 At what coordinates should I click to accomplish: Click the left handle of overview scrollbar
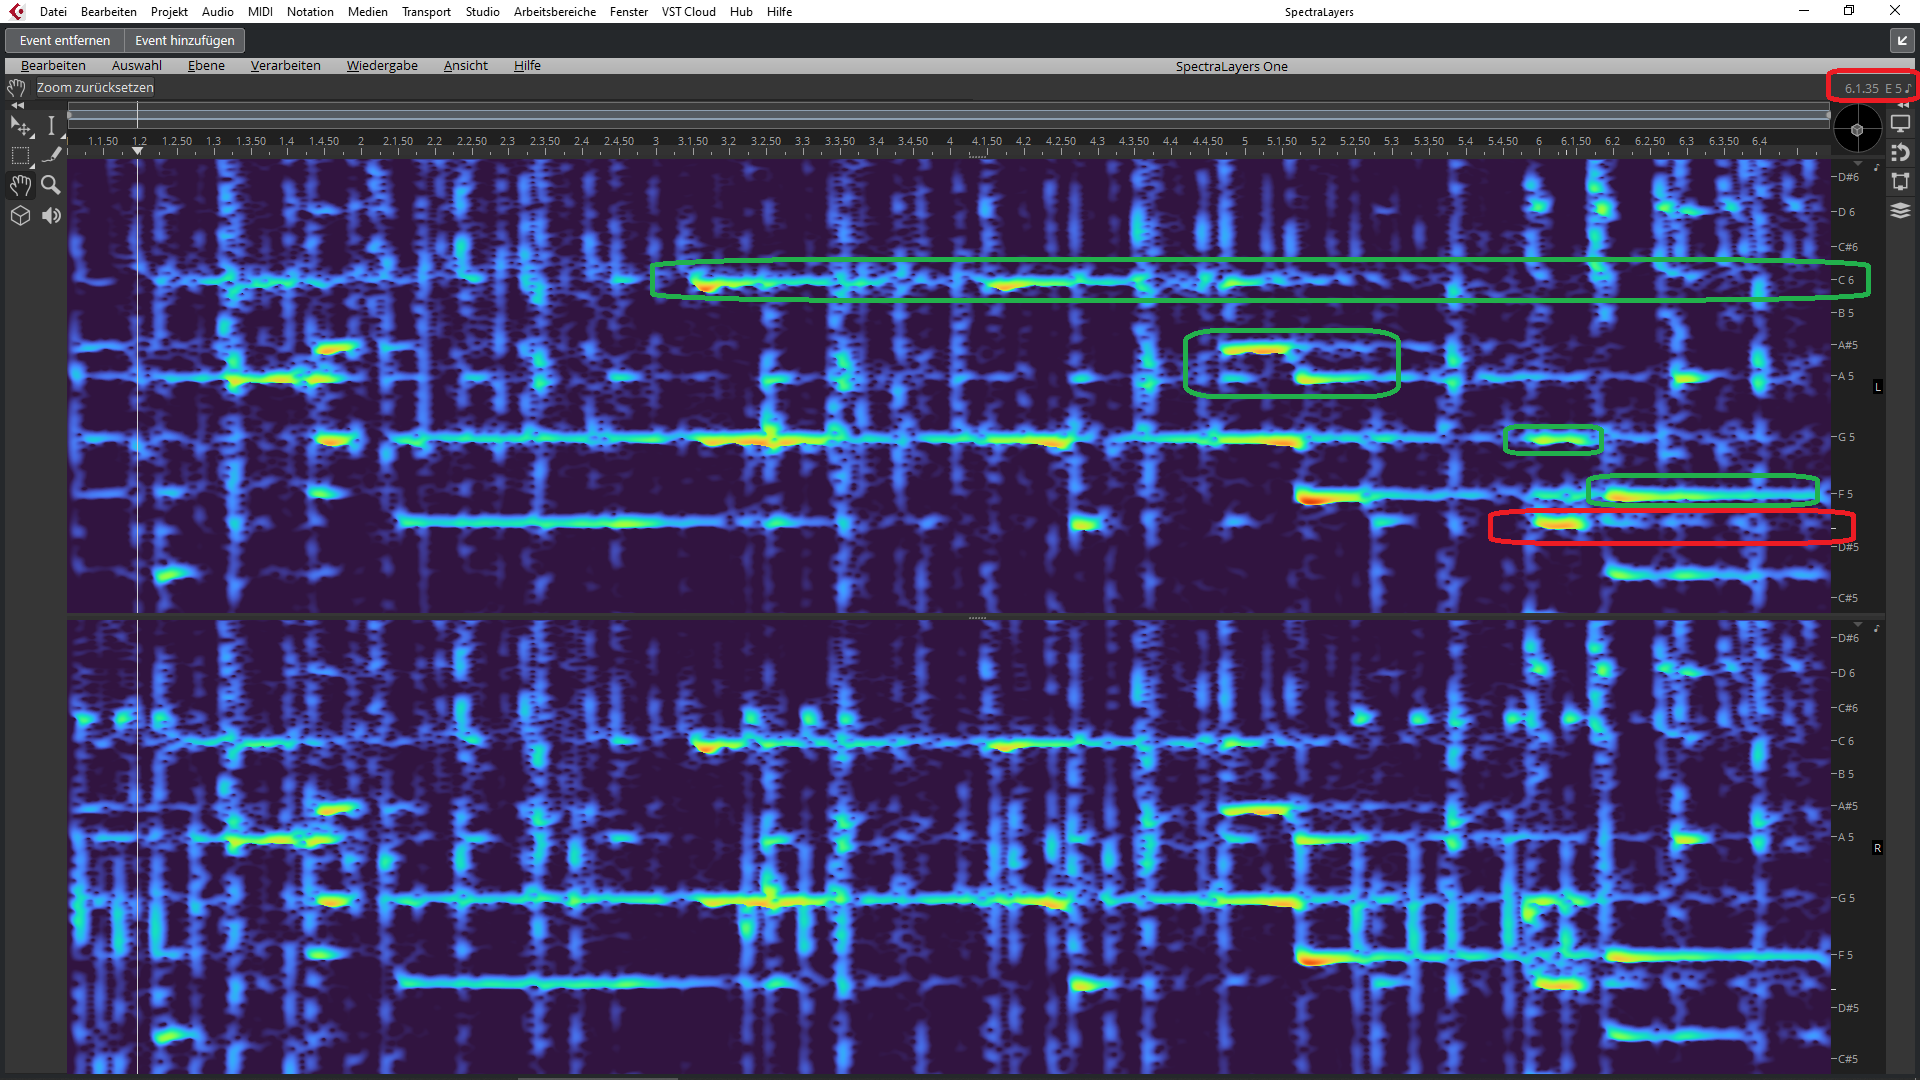click(x=70, y=115)
